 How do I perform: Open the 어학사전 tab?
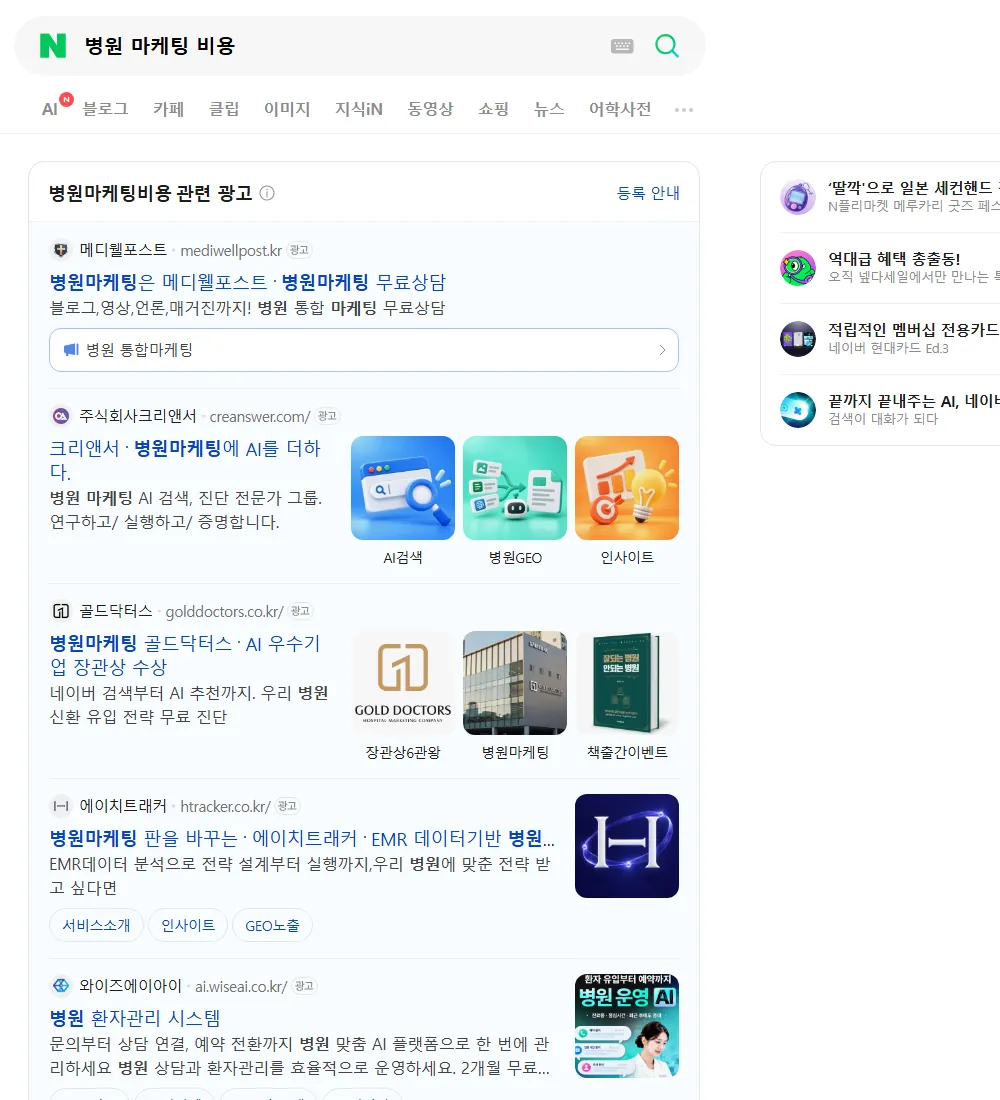pyautogui.click(x=620, y=109)
